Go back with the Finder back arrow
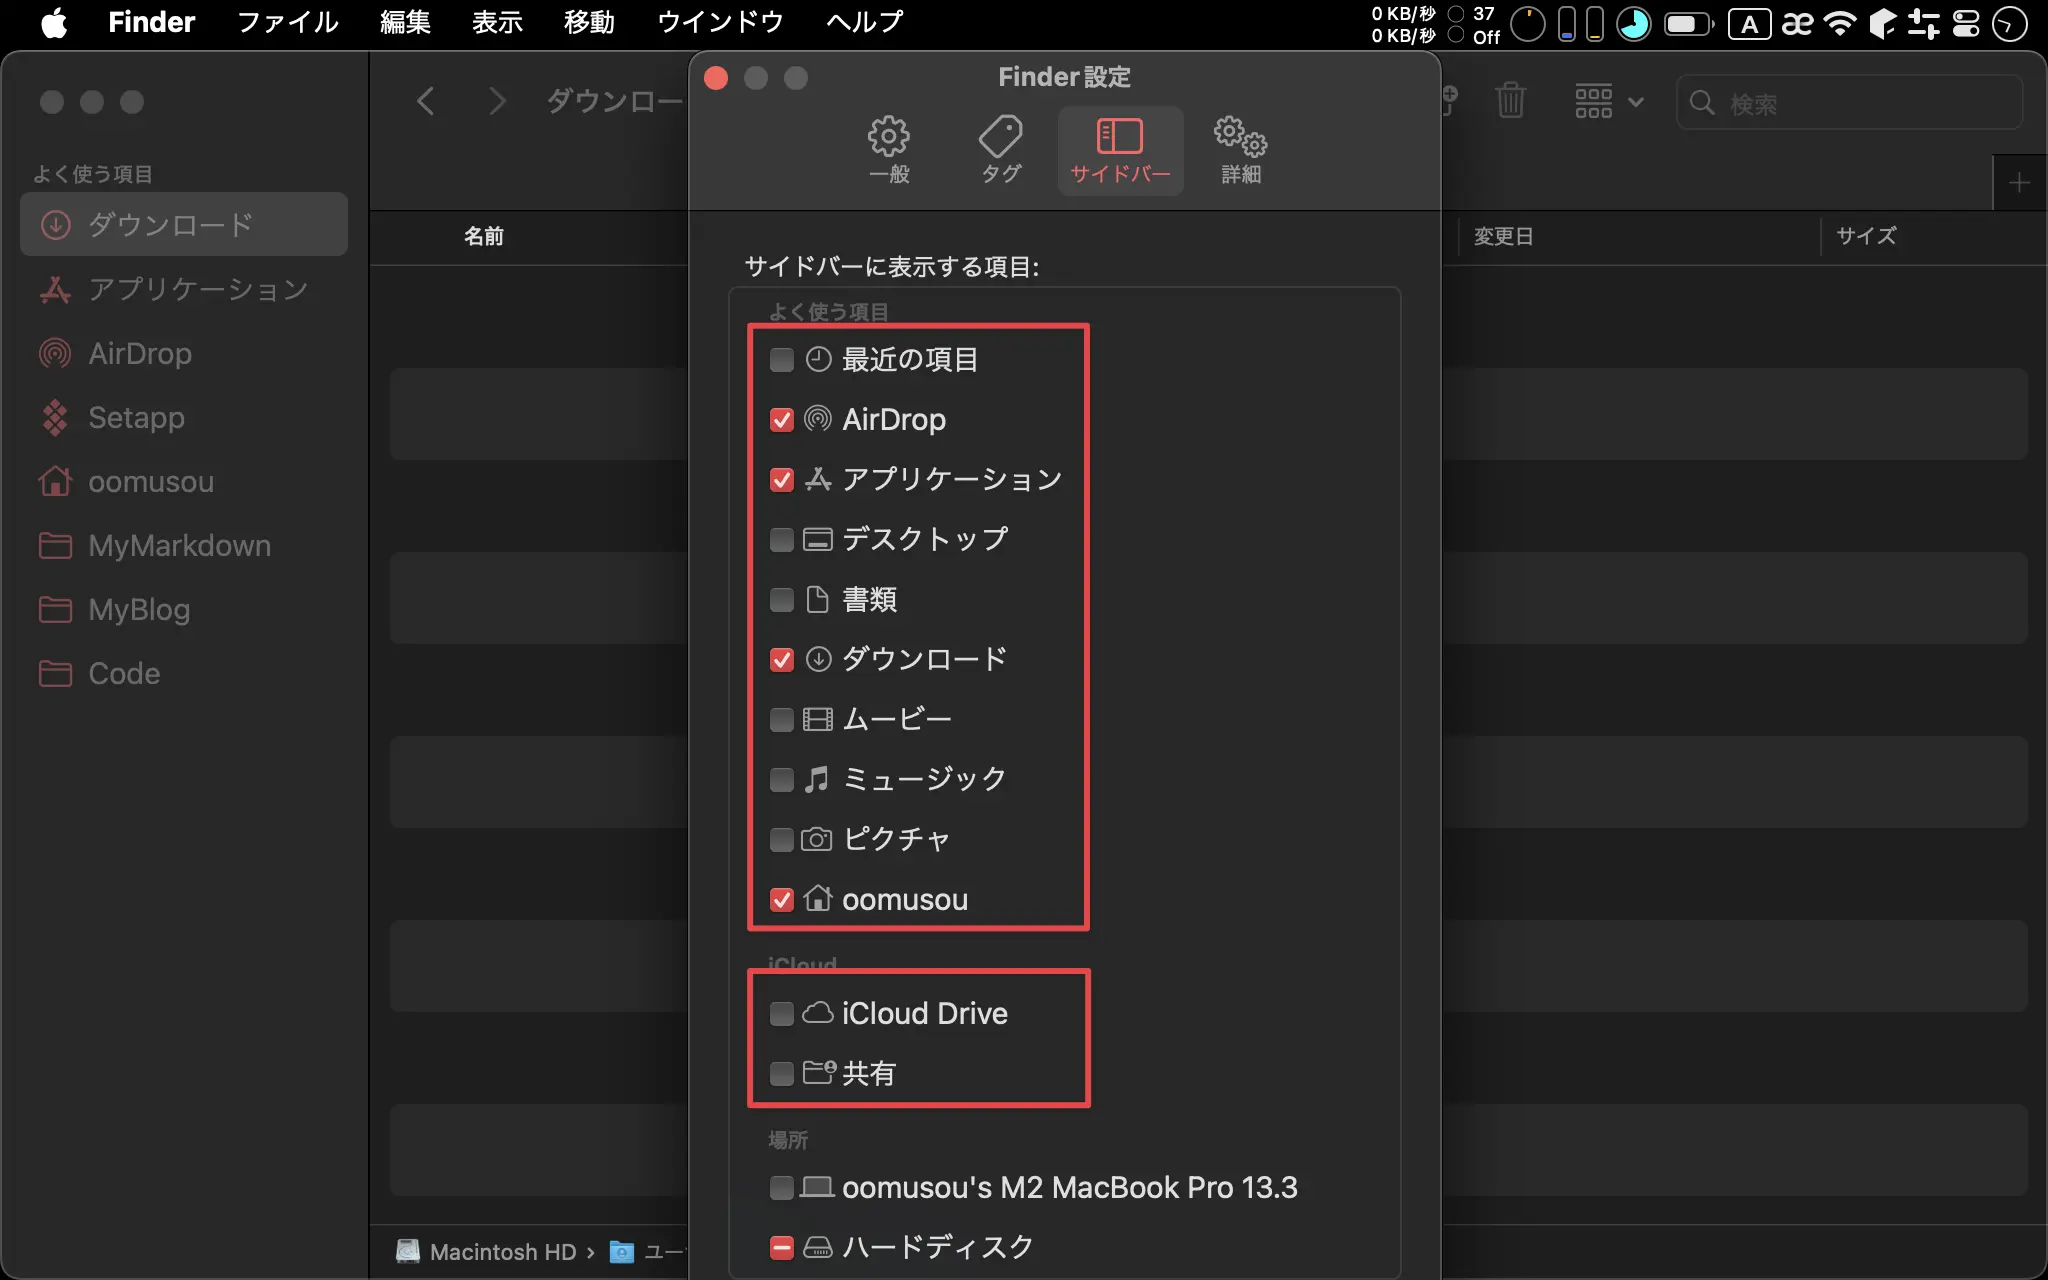The image size is (2048, 1280). pos(426,101)
